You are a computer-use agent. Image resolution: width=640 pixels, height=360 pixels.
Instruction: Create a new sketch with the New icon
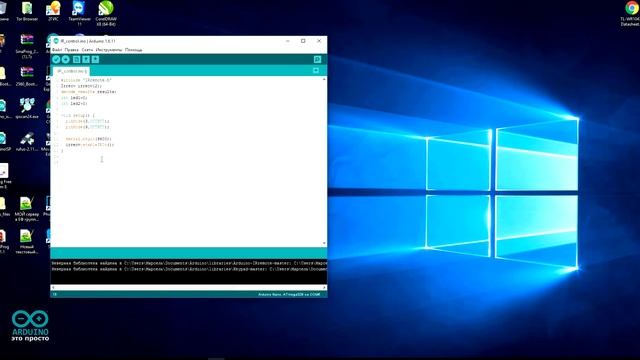[x=76, y=60]
